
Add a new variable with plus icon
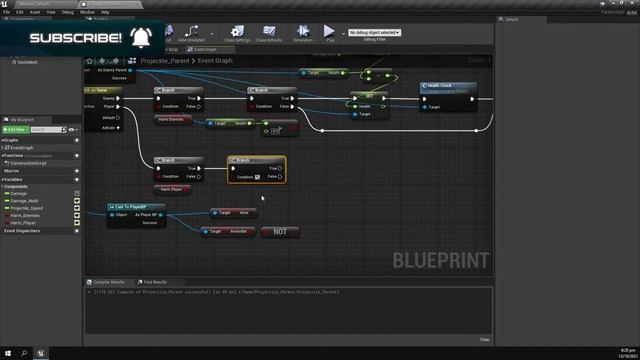[x=77, y=180]
